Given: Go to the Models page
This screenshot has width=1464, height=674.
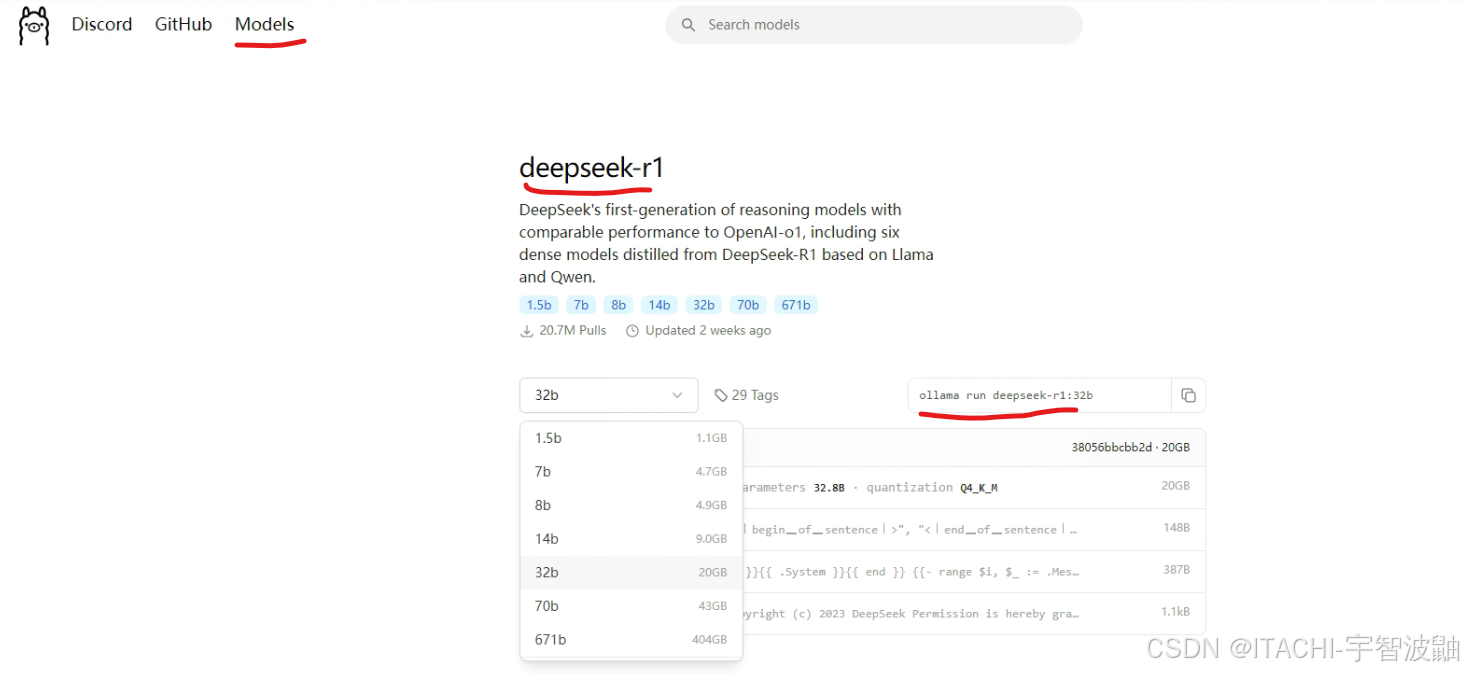Looking at the screenshot, I should click(x=264, y=24).
